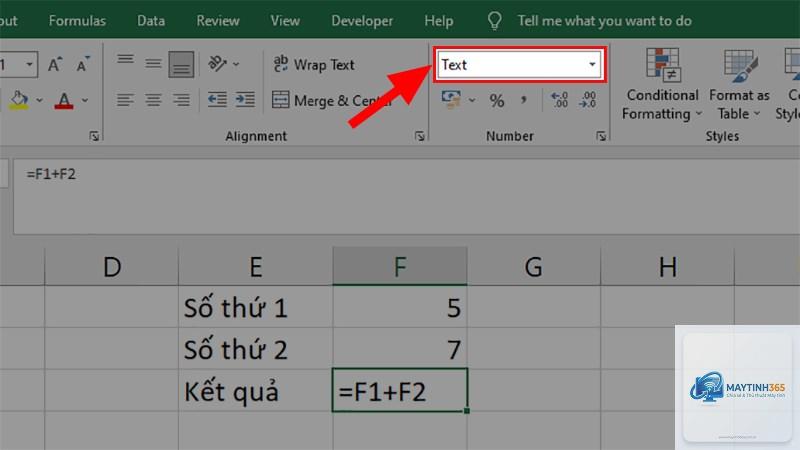The width and height of the screenshot is (800, 450).
Task: Expand the orientation options arrow
Action: 236,64
